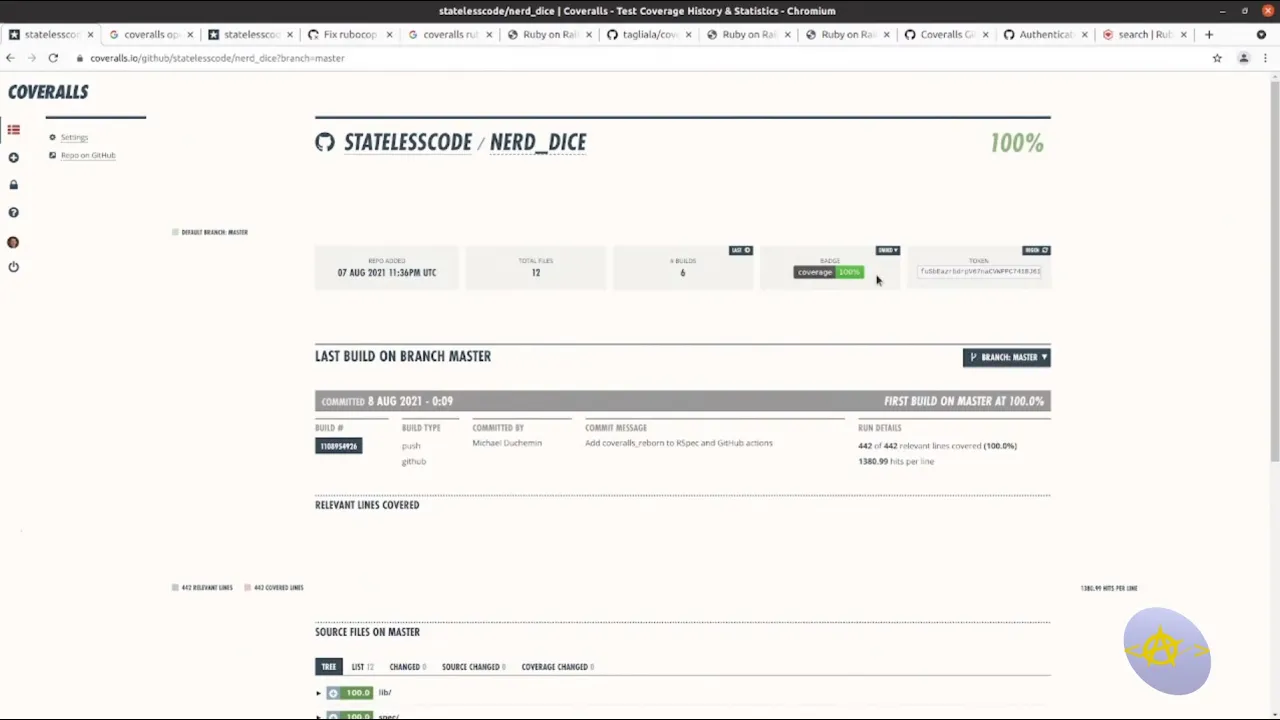The width and height of the screenshot is (1280, 720).
Task: Click the page vertical scrollbar
Action: [x=1274, y=270]
